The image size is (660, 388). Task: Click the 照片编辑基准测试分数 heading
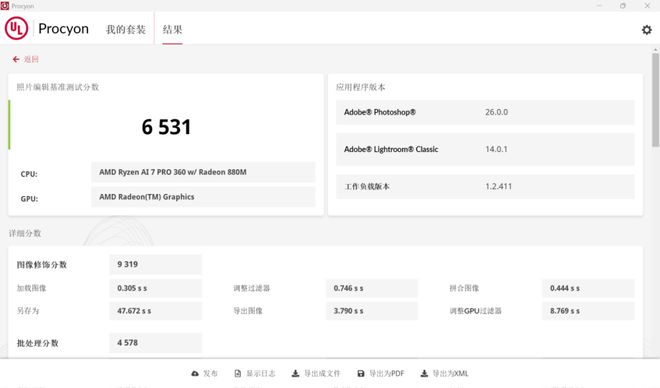tap(58, 87)
